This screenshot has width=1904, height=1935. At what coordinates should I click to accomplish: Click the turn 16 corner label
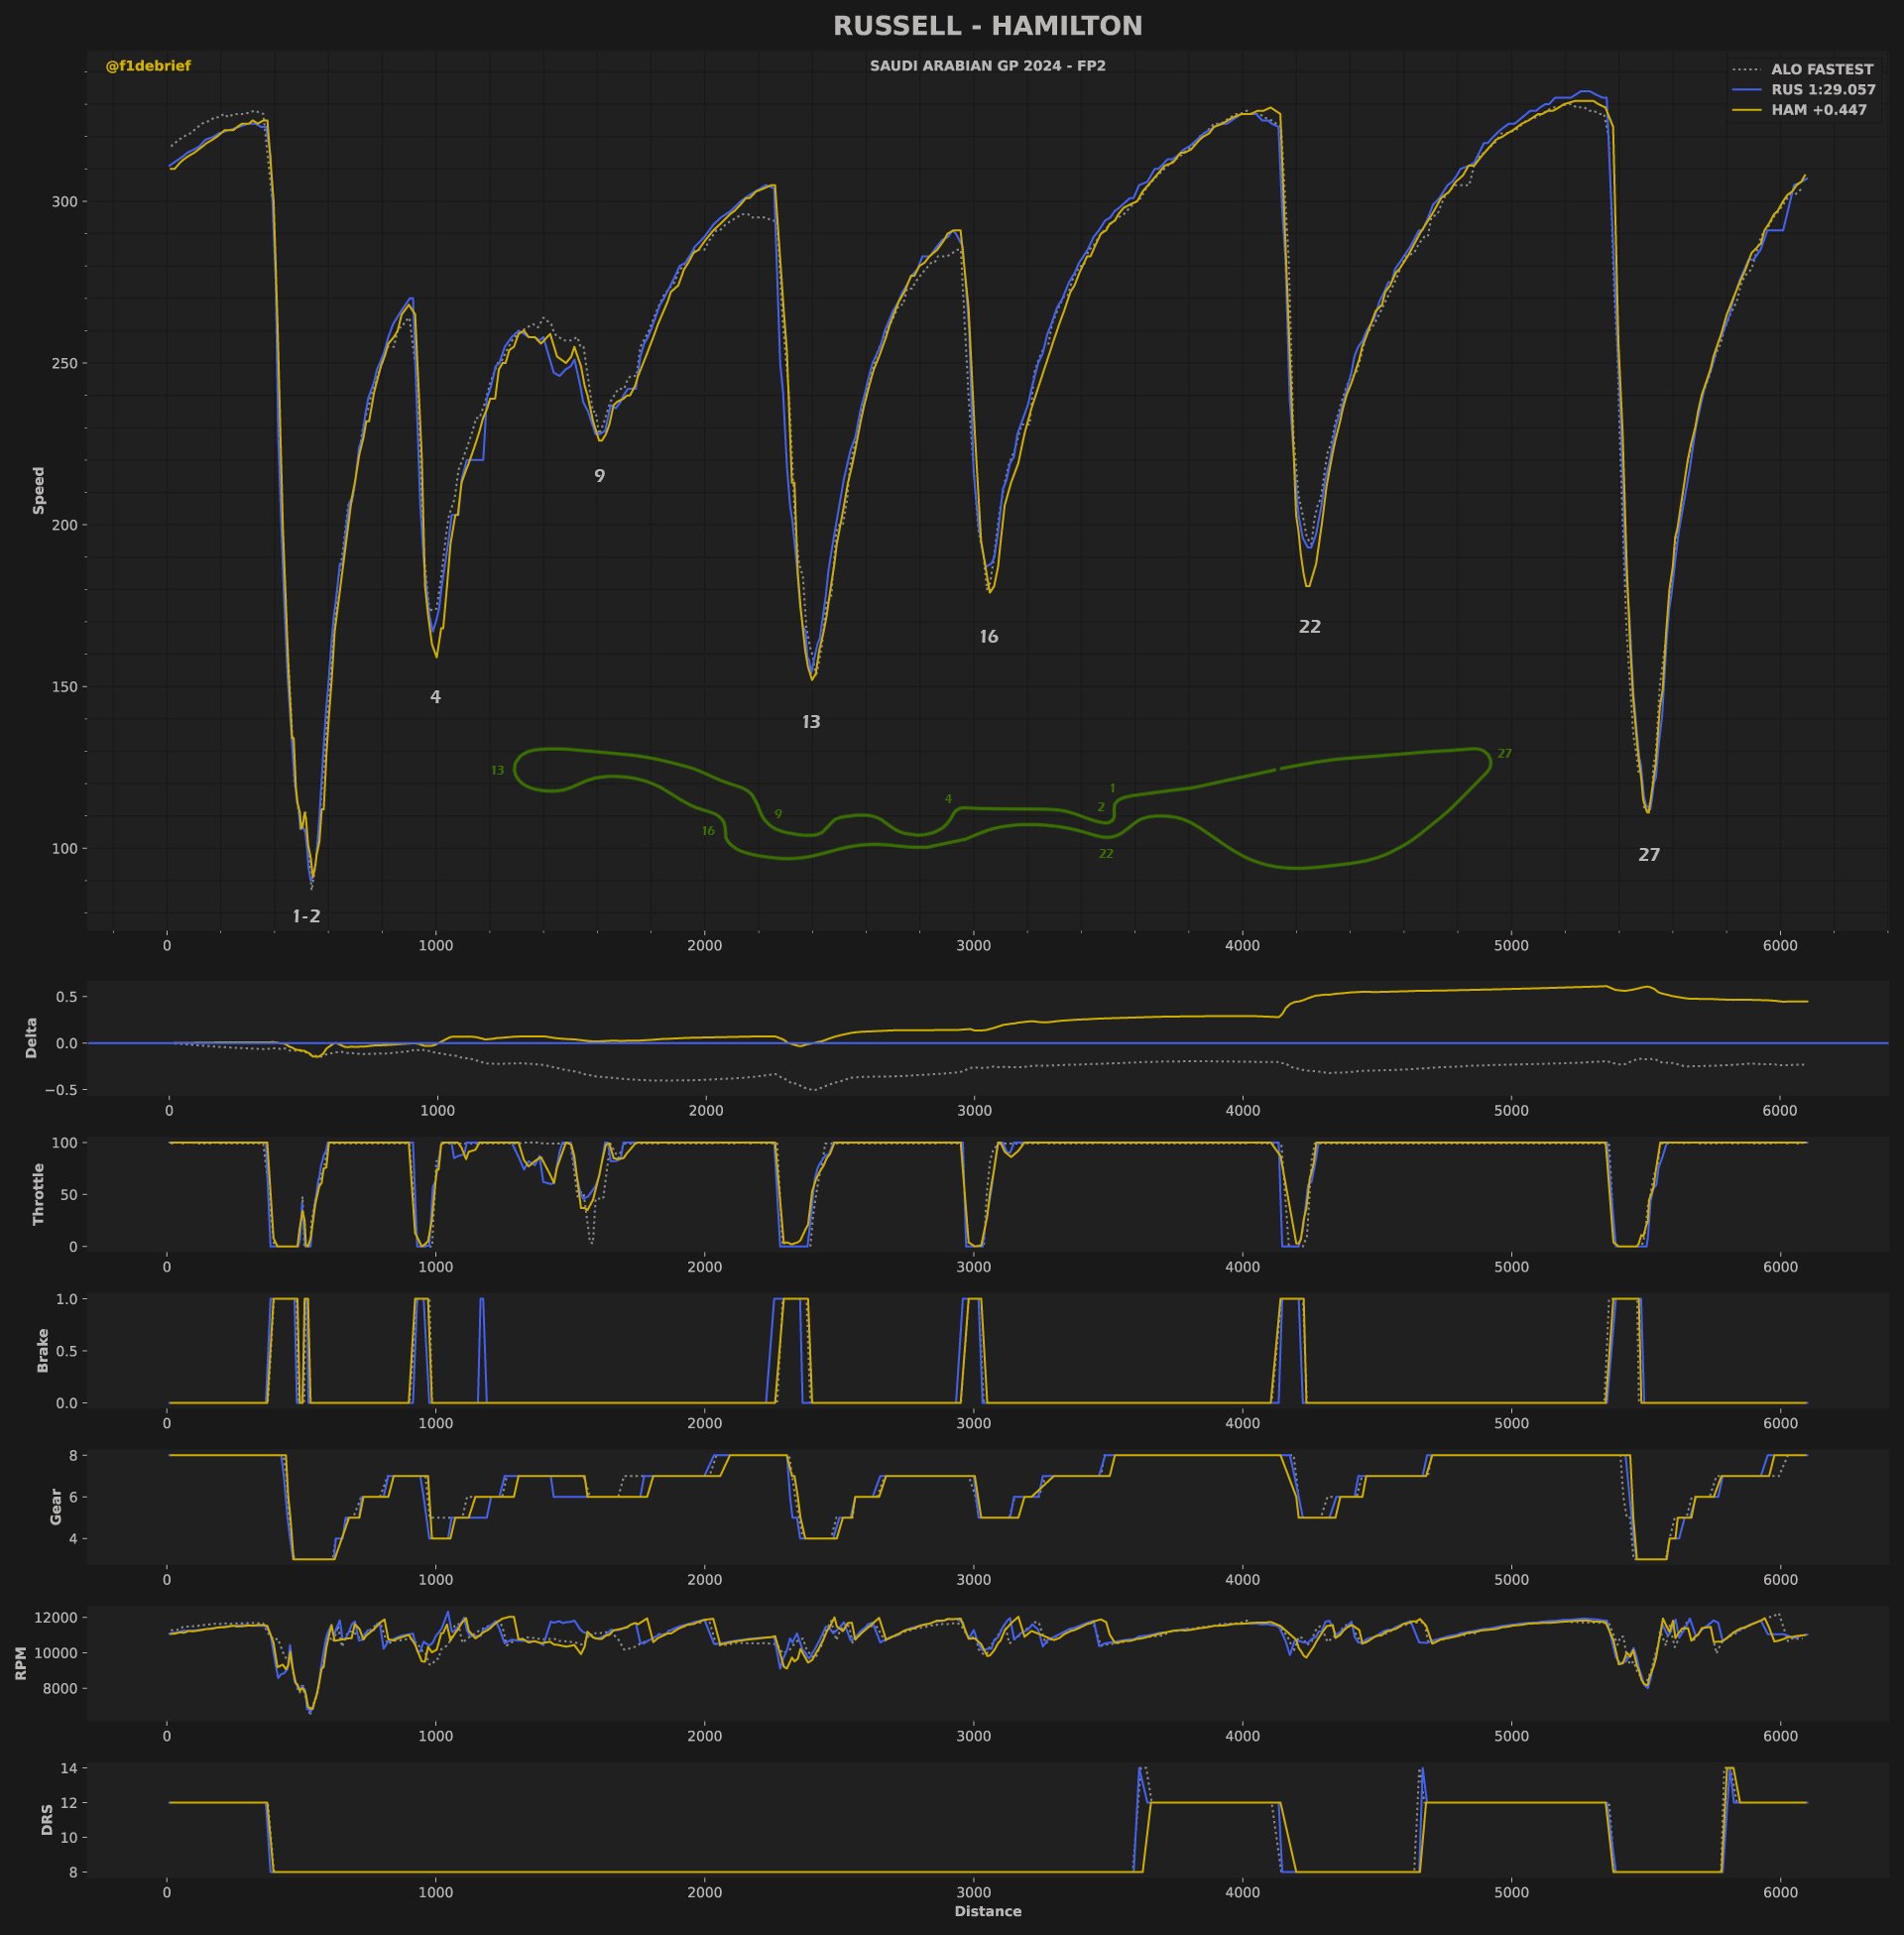click(988, 637)
